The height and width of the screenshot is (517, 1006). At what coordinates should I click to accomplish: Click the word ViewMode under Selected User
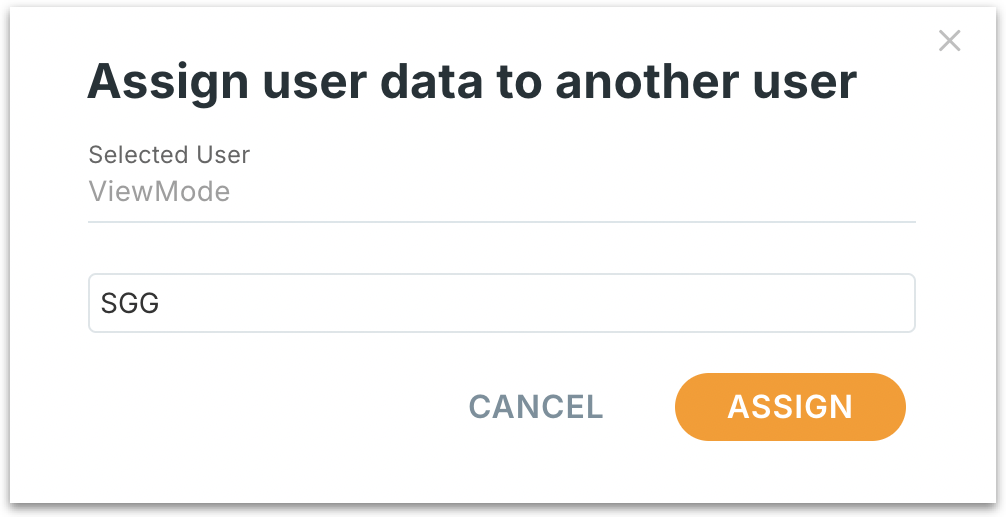pyautogui.click(x=160, y=191)
